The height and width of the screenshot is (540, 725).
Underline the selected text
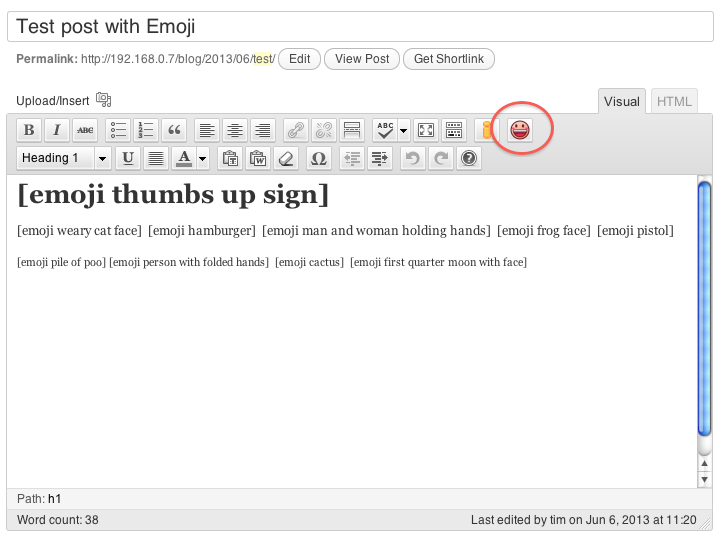point(128,159)
